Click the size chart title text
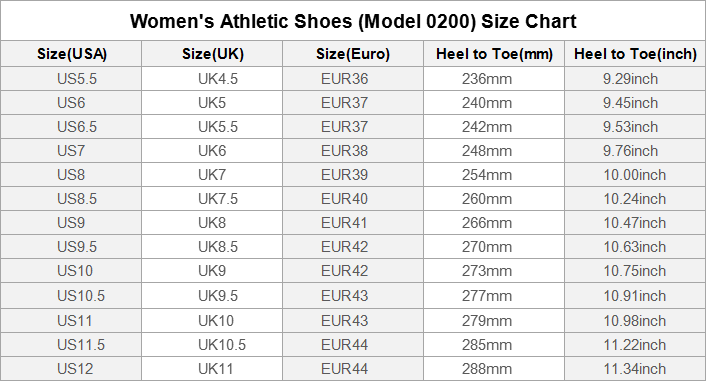The image size is (706, 381). (x=353, y=21)
